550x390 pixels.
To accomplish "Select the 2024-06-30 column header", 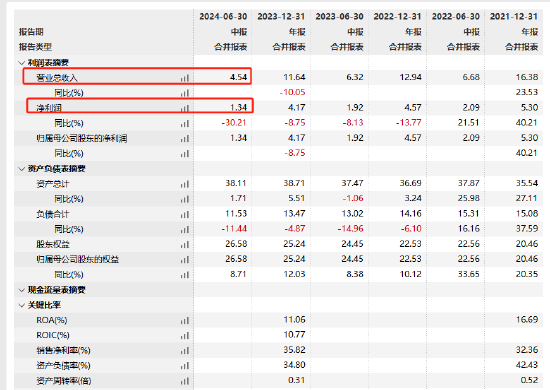I will (223, 16).
